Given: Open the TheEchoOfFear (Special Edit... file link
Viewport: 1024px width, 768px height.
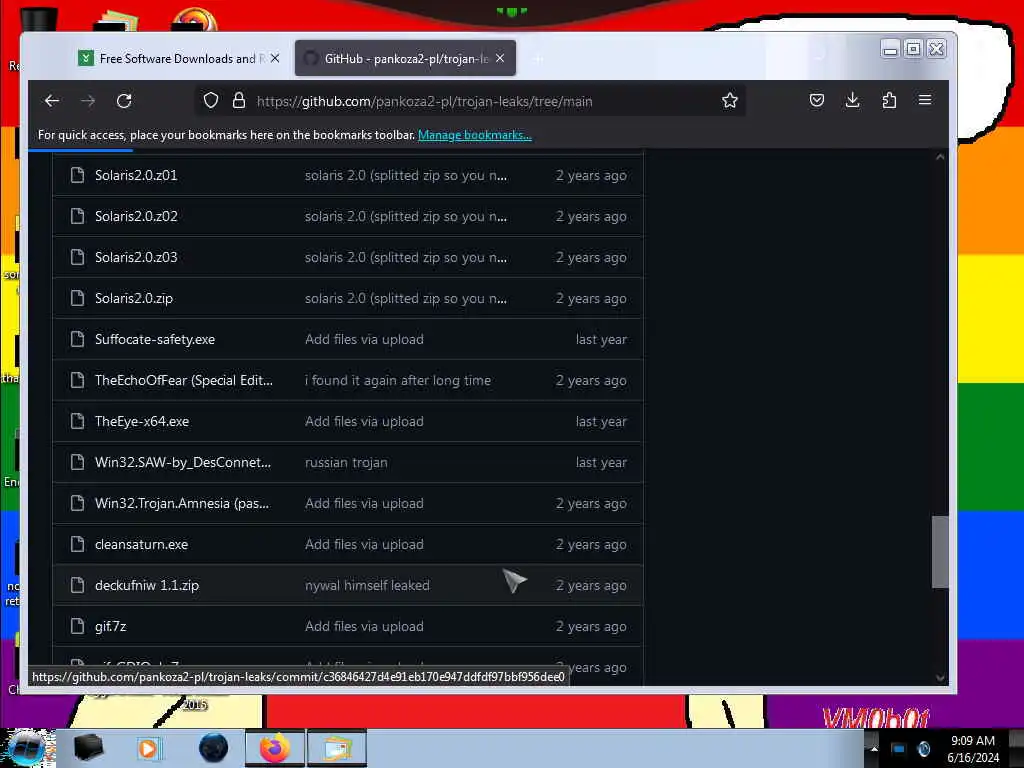Looking at the screenshot, I should click(184, 380).
